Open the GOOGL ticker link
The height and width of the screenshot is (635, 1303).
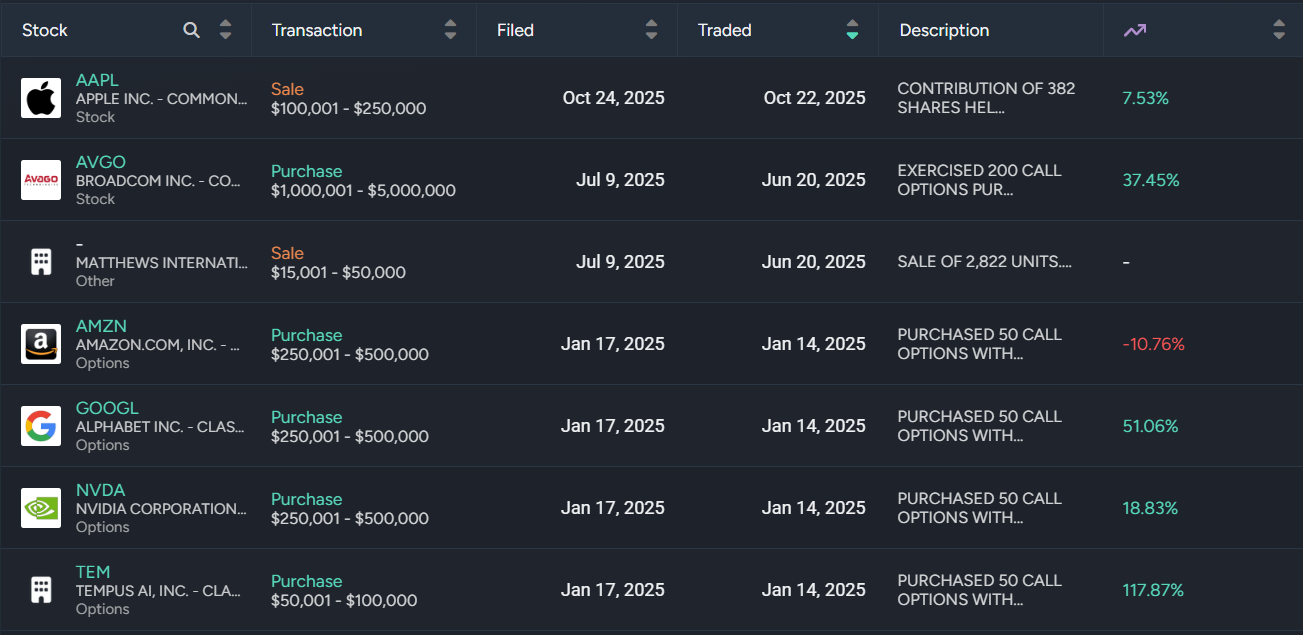[107, 408]
